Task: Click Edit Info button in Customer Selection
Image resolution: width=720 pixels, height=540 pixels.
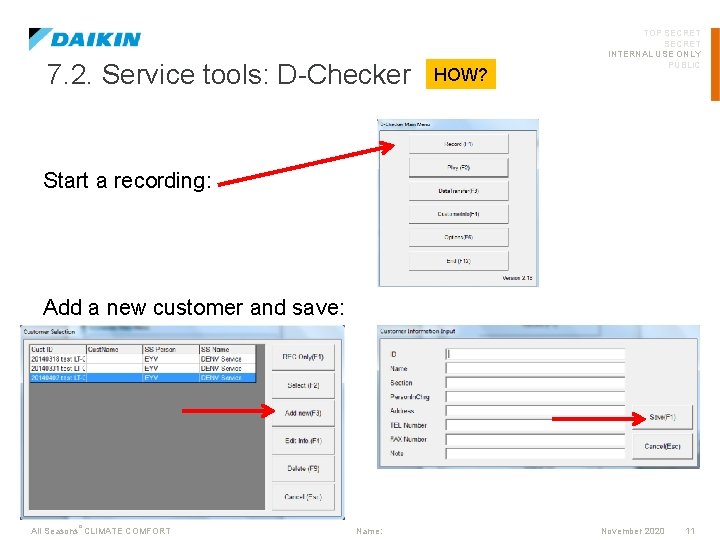Action: coord(303,441)
